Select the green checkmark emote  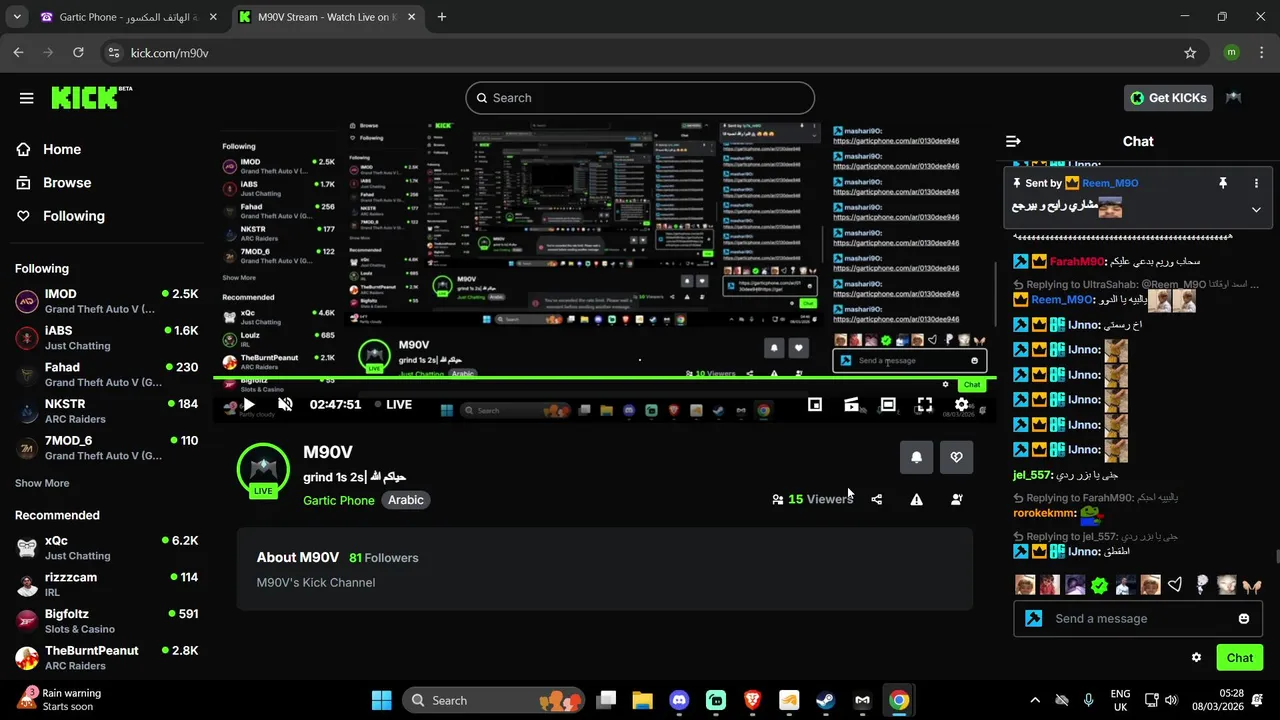pos(1100,586)
